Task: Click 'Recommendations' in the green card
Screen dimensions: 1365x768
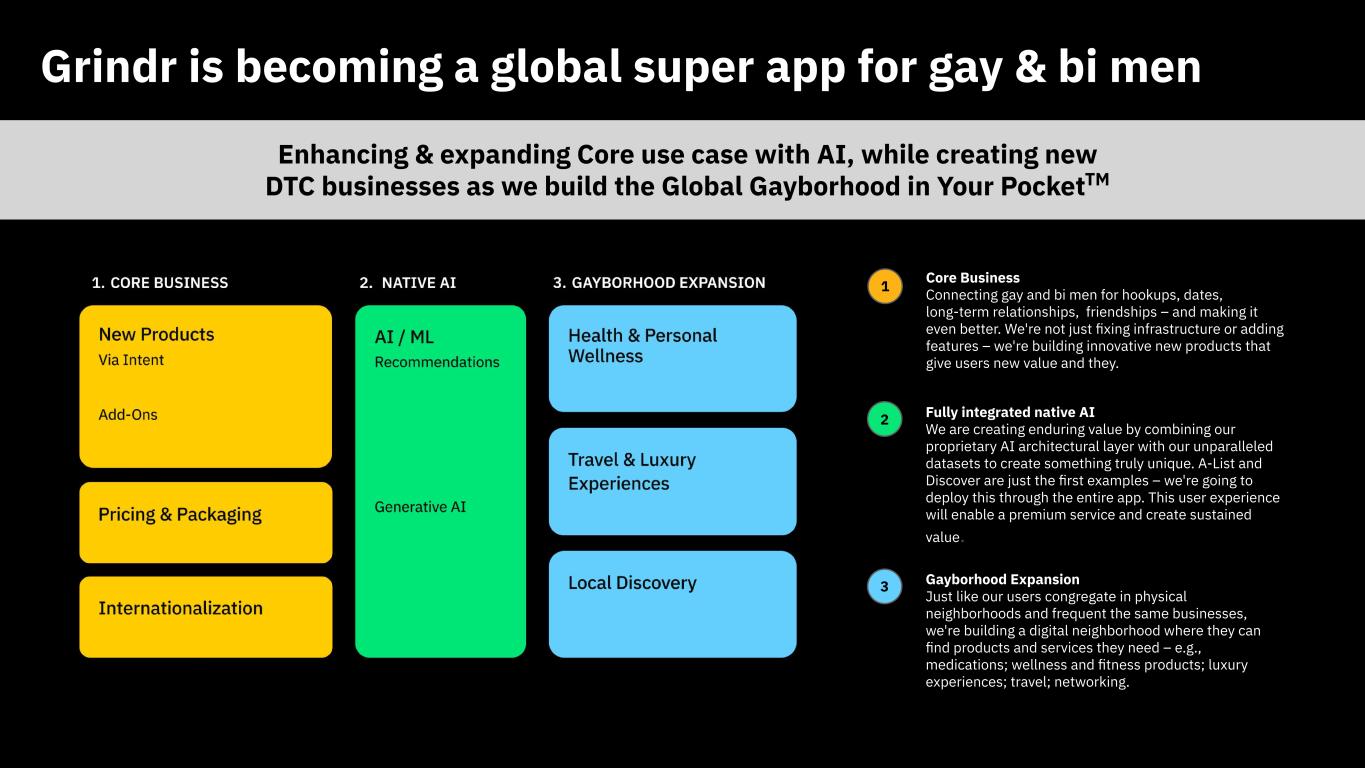Action: (x=437, y=362)
